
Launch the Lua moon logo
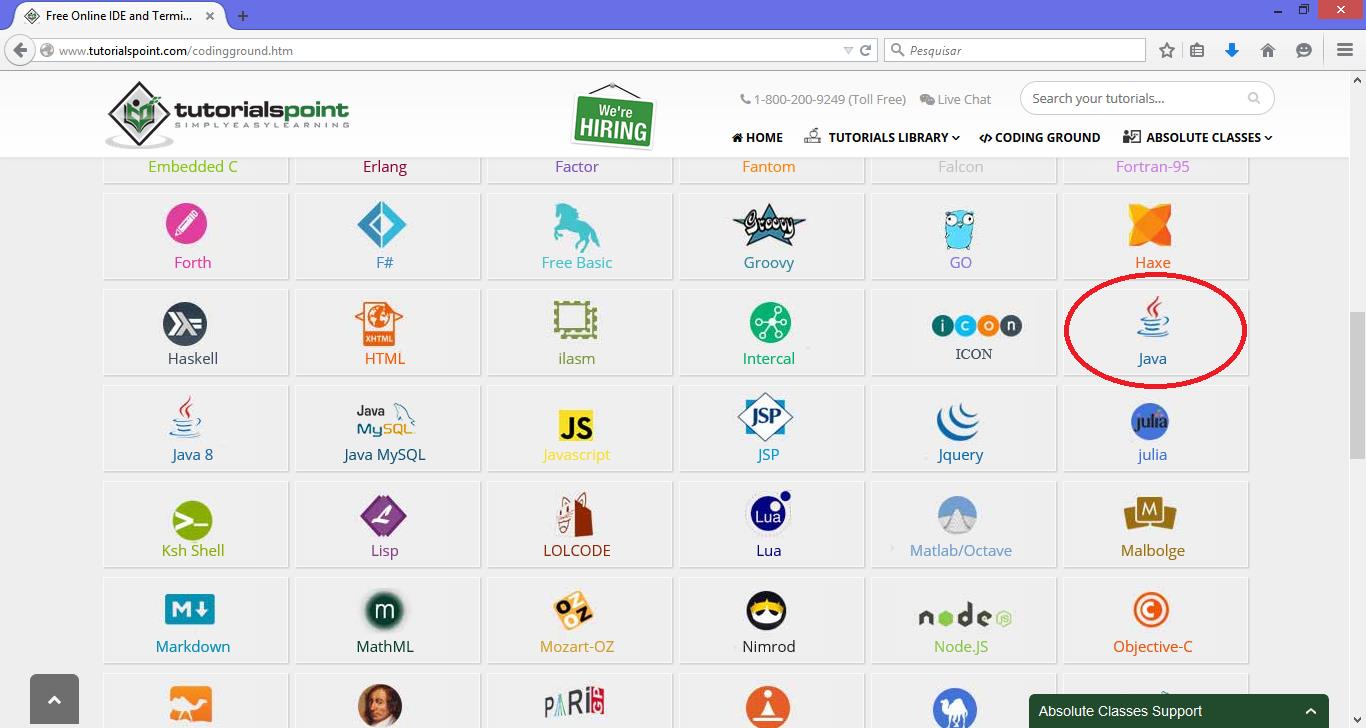[769, 513]
